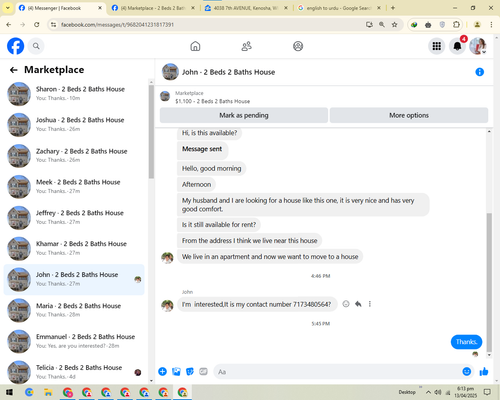Click the John - 2 Beds 2 Baths House header title
Image resolution: width=500 pixels, height=400 pixels.
228,72
